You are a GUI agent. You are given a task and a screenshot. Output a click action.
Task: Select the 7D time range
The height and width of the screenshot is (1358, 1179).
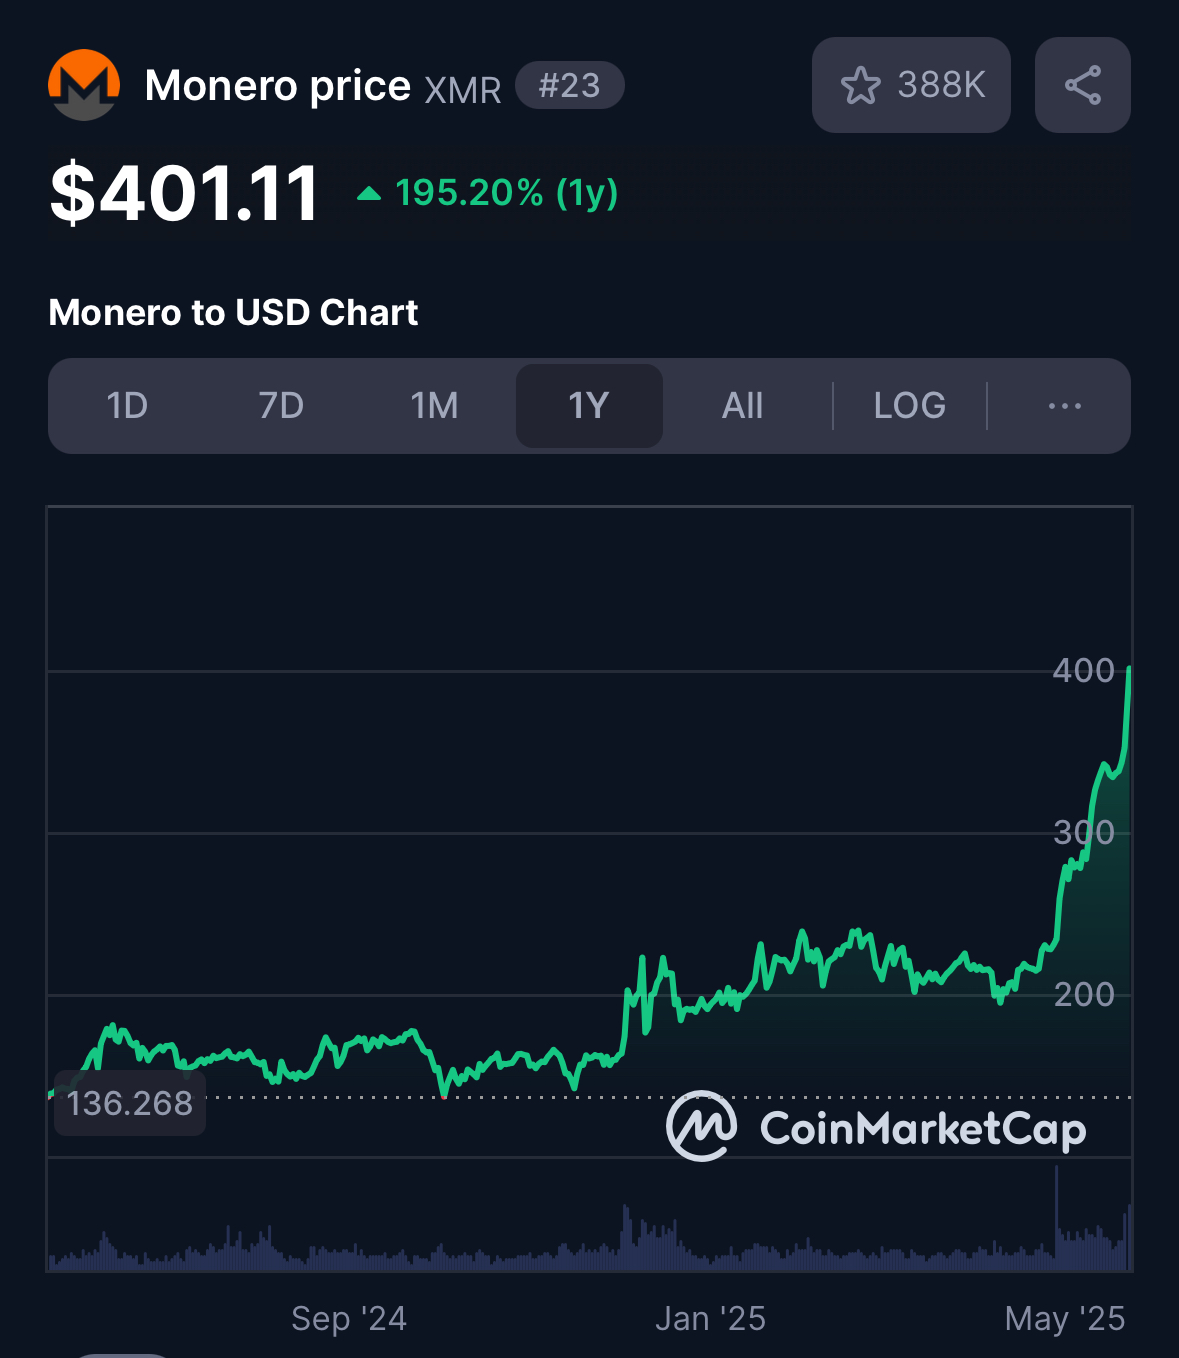281,406
